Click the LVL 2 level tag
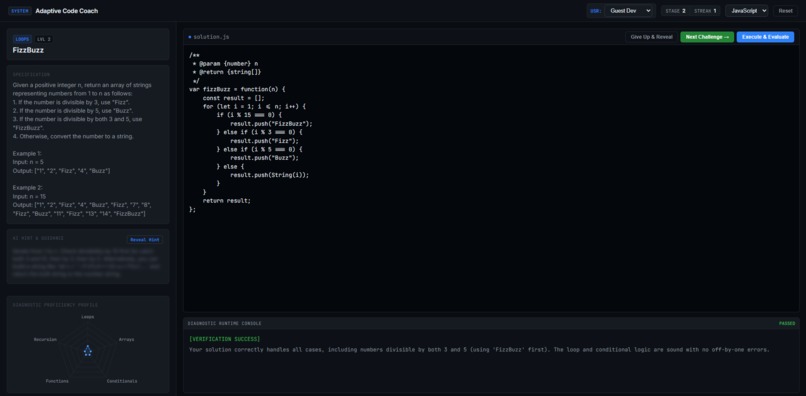Image resolution: width=806 pixels, height=396 pixels. coord(44,39)
